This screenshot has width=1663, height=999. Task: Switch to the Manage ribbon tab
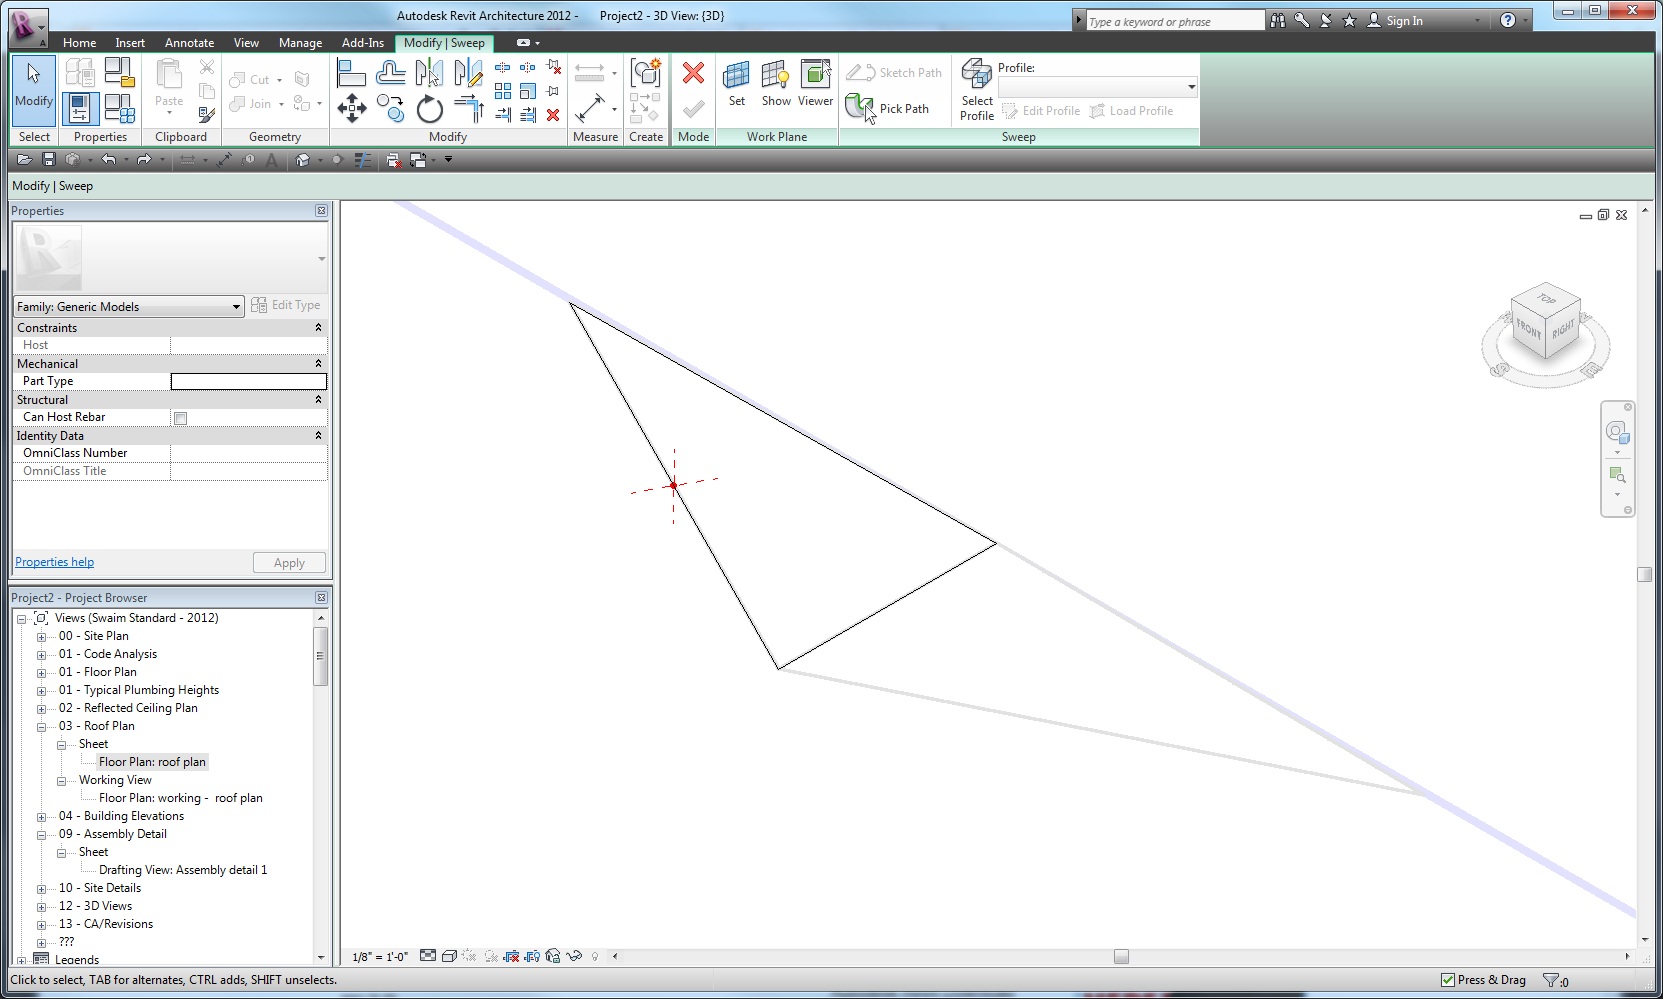(300, 43)
